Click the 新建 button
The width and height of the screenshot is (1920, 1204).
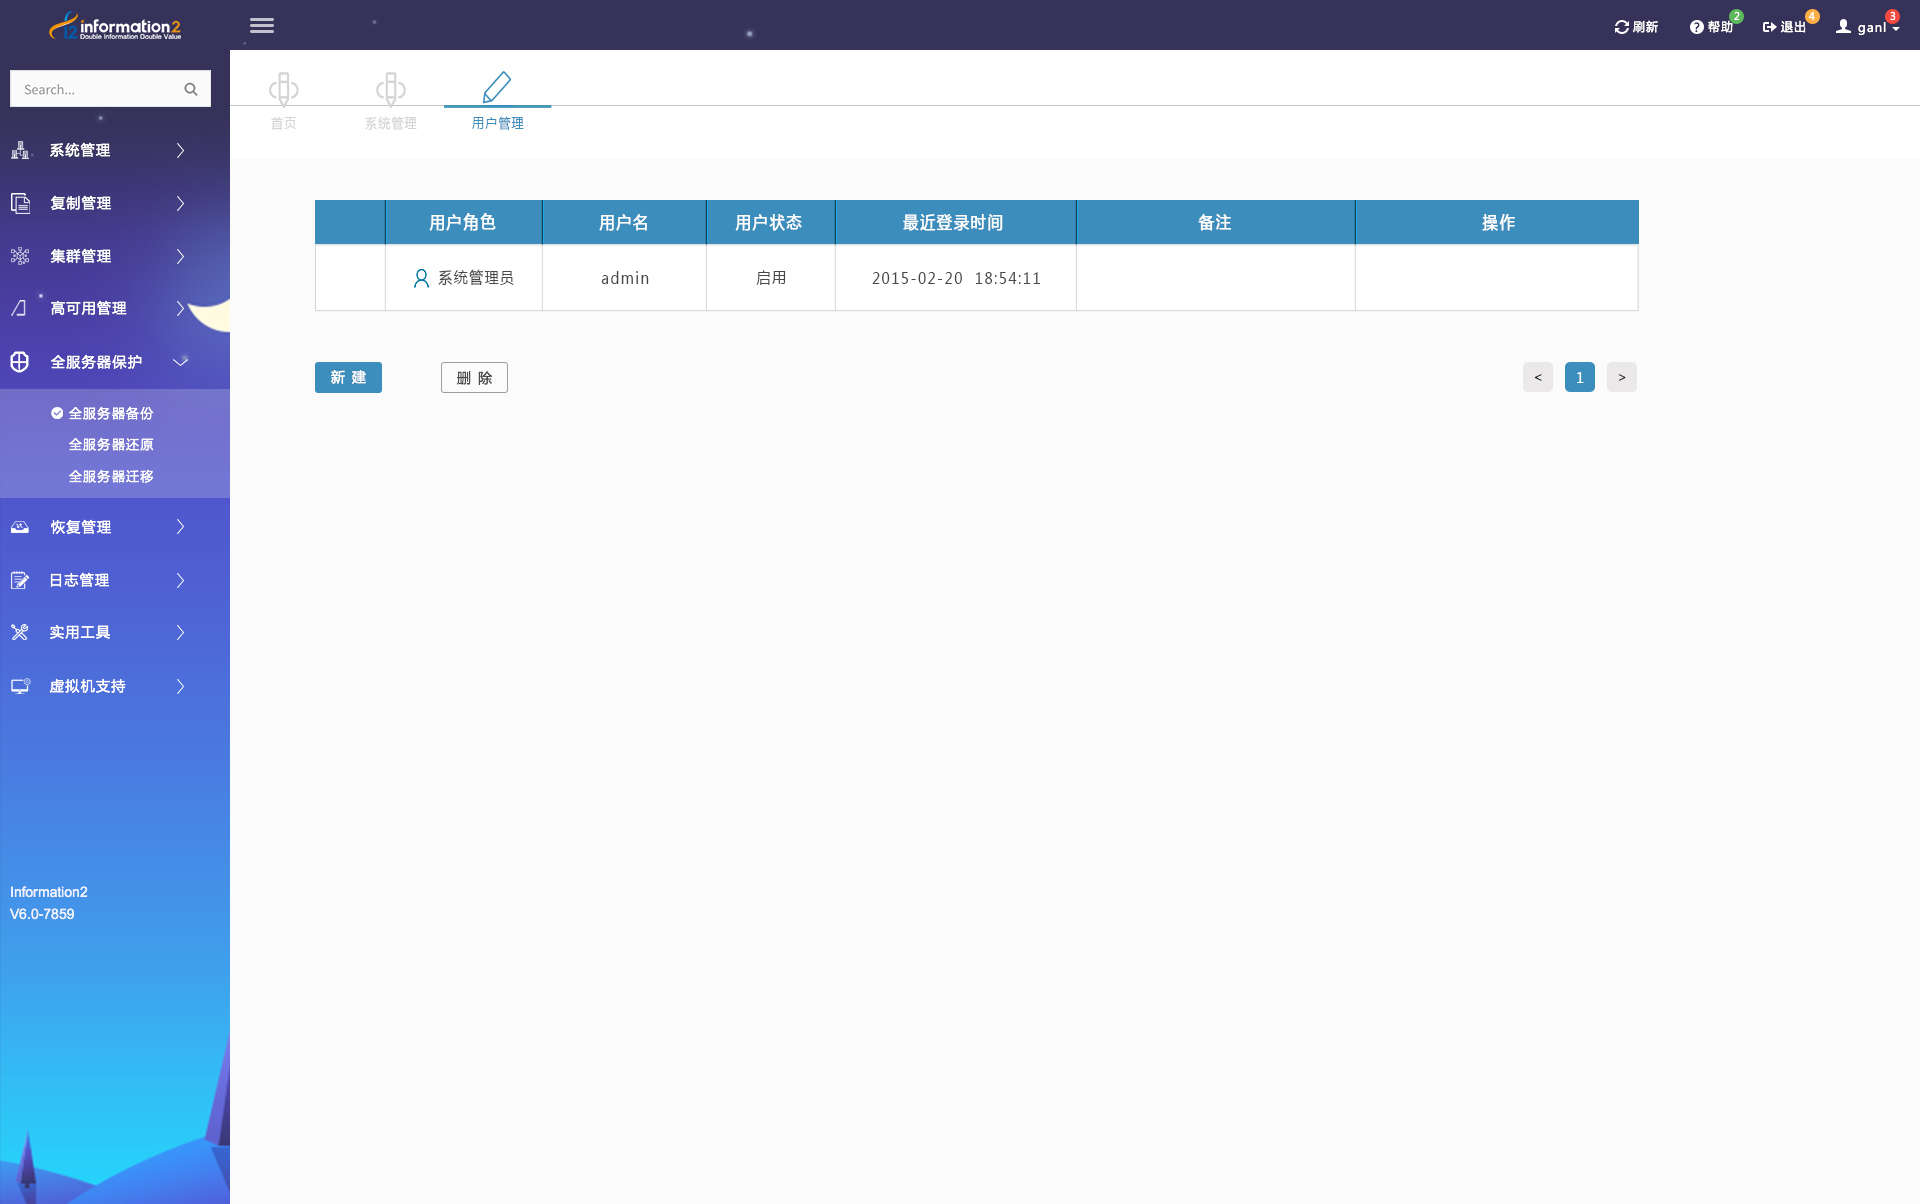coord(348,377)
